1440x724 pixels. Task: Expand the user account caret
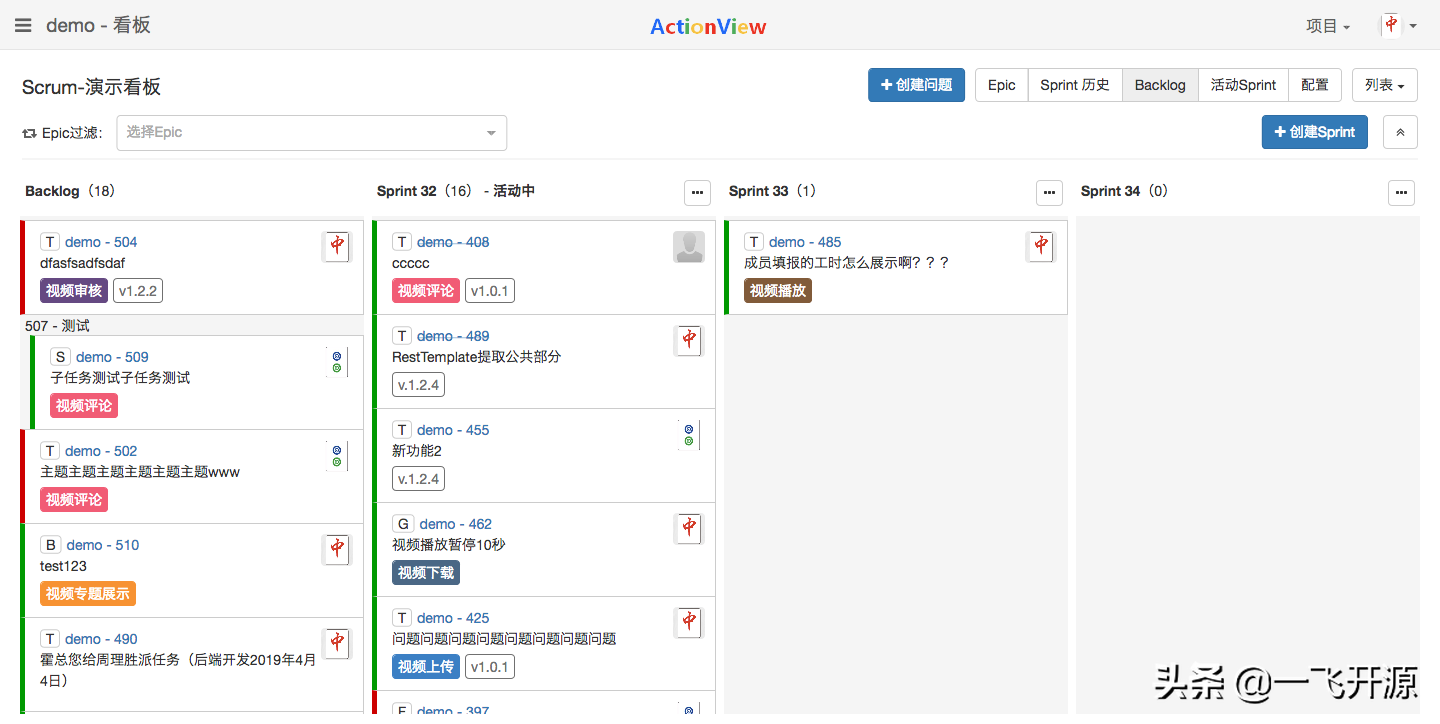[1413, 27]
